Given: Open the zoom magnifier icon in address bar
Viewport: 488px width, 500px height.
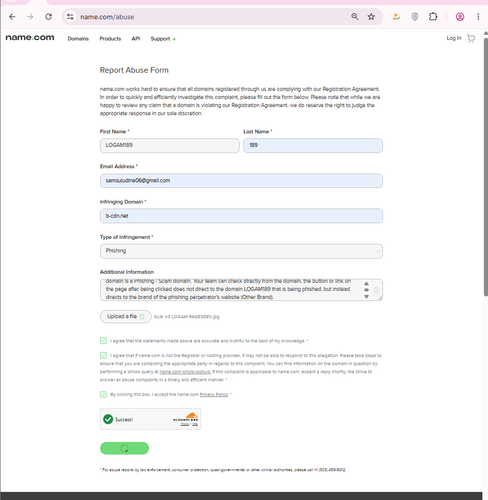Looking at the screenshot, I should (x=355, y=17).
